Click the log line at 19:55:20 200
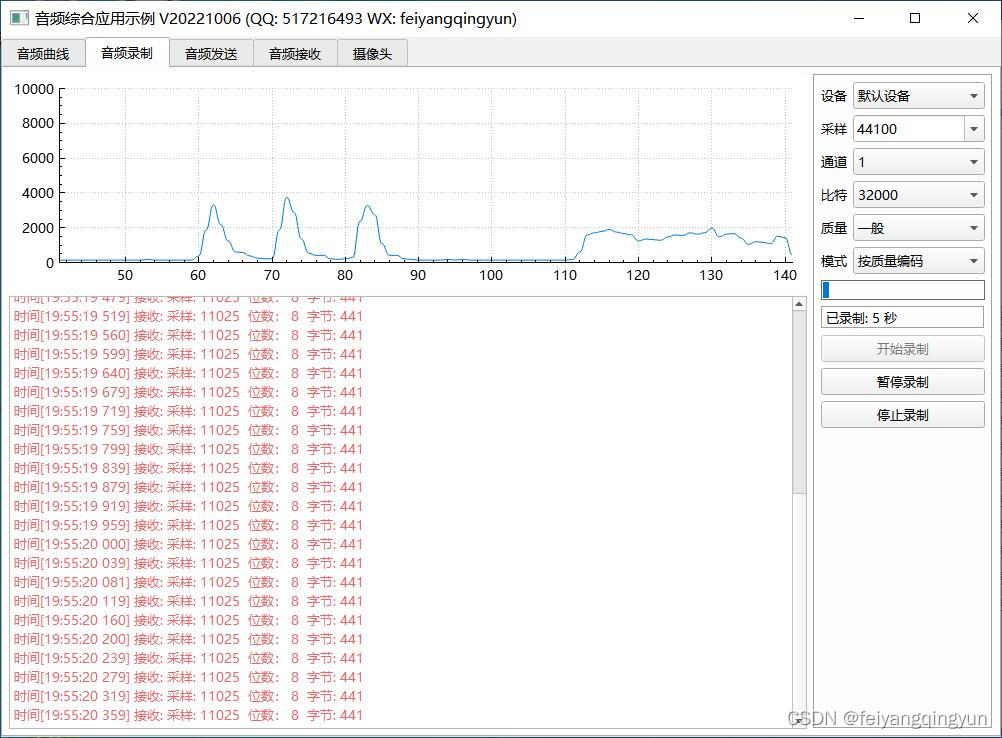The image size is (1002, 738). 189,640
